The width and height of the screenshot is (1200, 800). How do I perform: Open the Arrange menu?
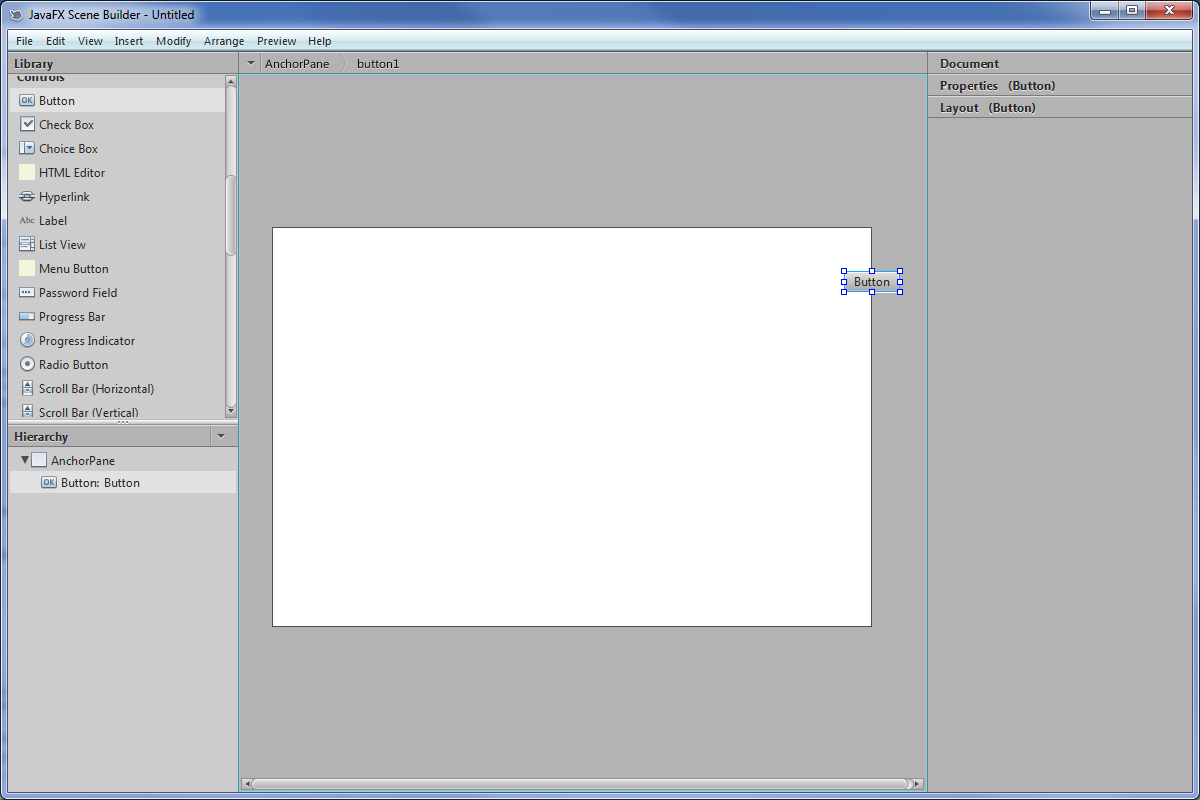(224, 41)
